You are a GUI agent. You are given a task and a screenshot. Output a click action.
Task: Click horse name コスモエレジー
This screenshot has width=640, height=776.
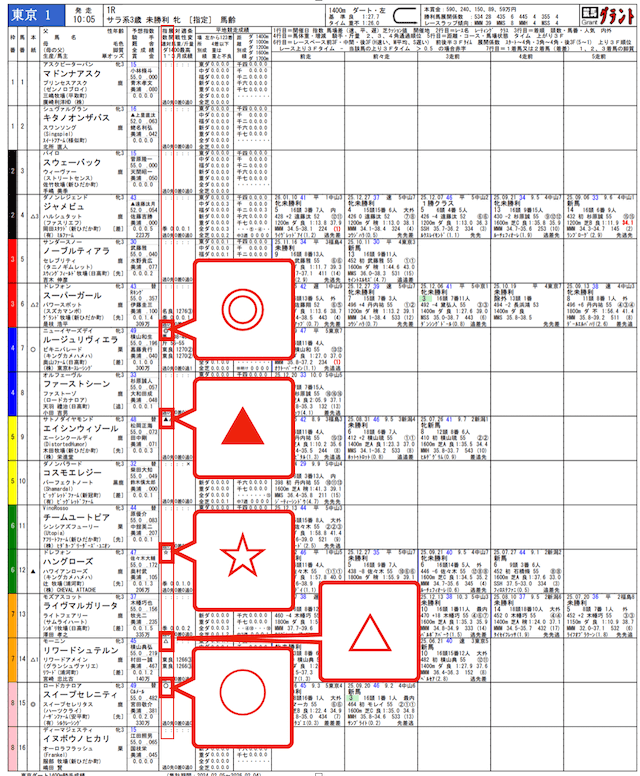(x=59, y=484)
